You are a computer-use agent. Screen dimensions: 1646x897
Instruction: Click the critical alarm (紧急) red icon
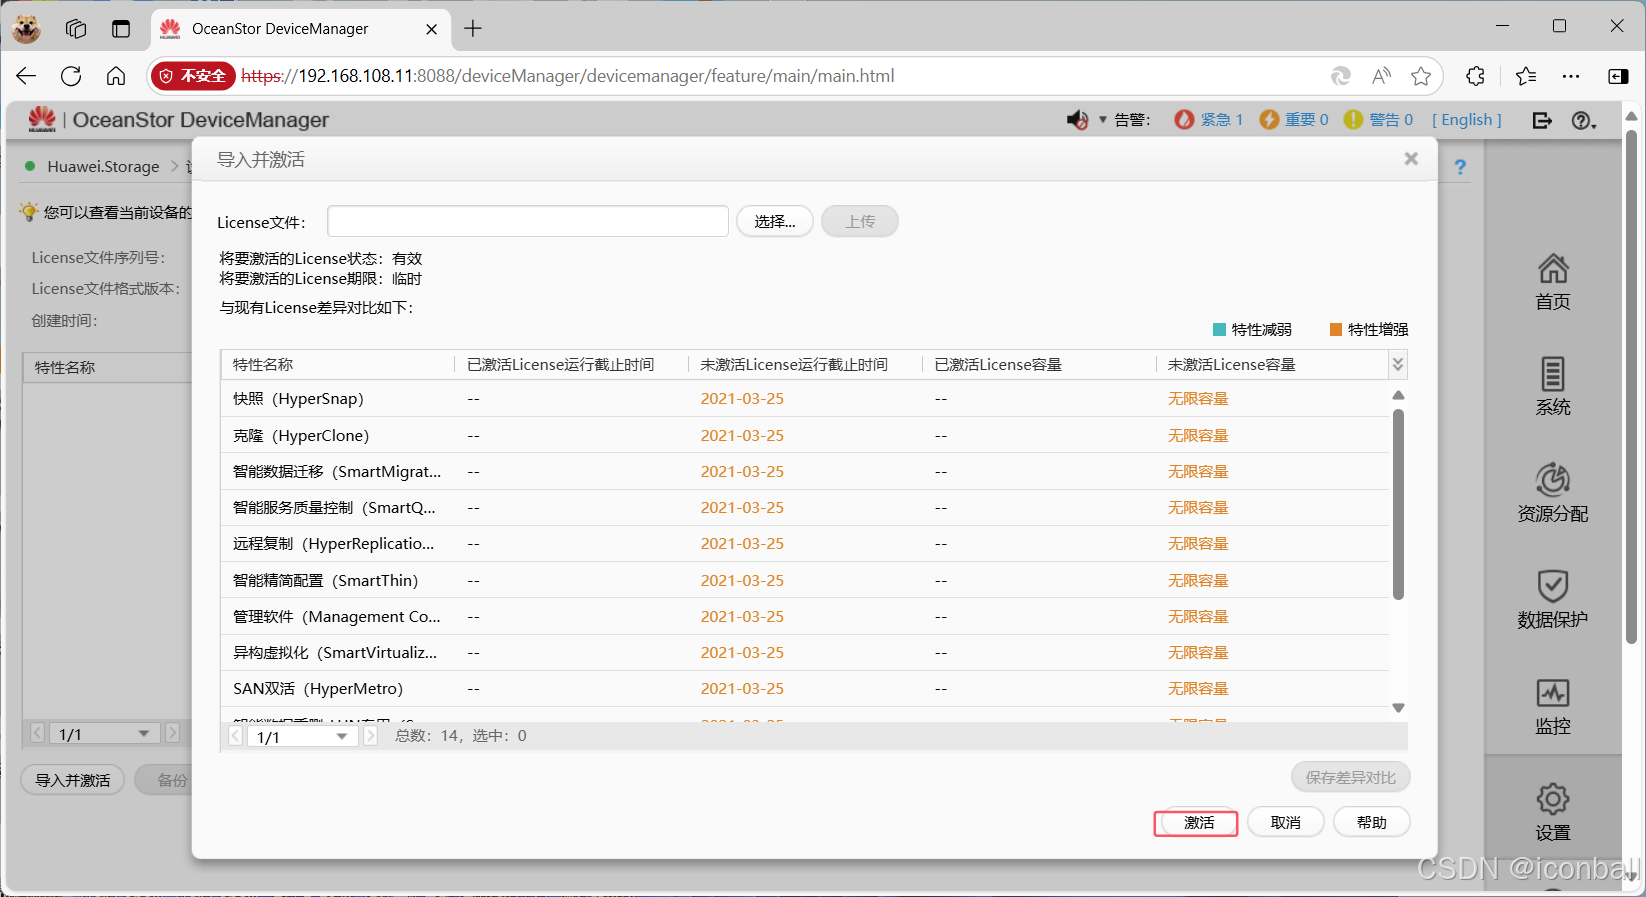[x=1184, y=120]
